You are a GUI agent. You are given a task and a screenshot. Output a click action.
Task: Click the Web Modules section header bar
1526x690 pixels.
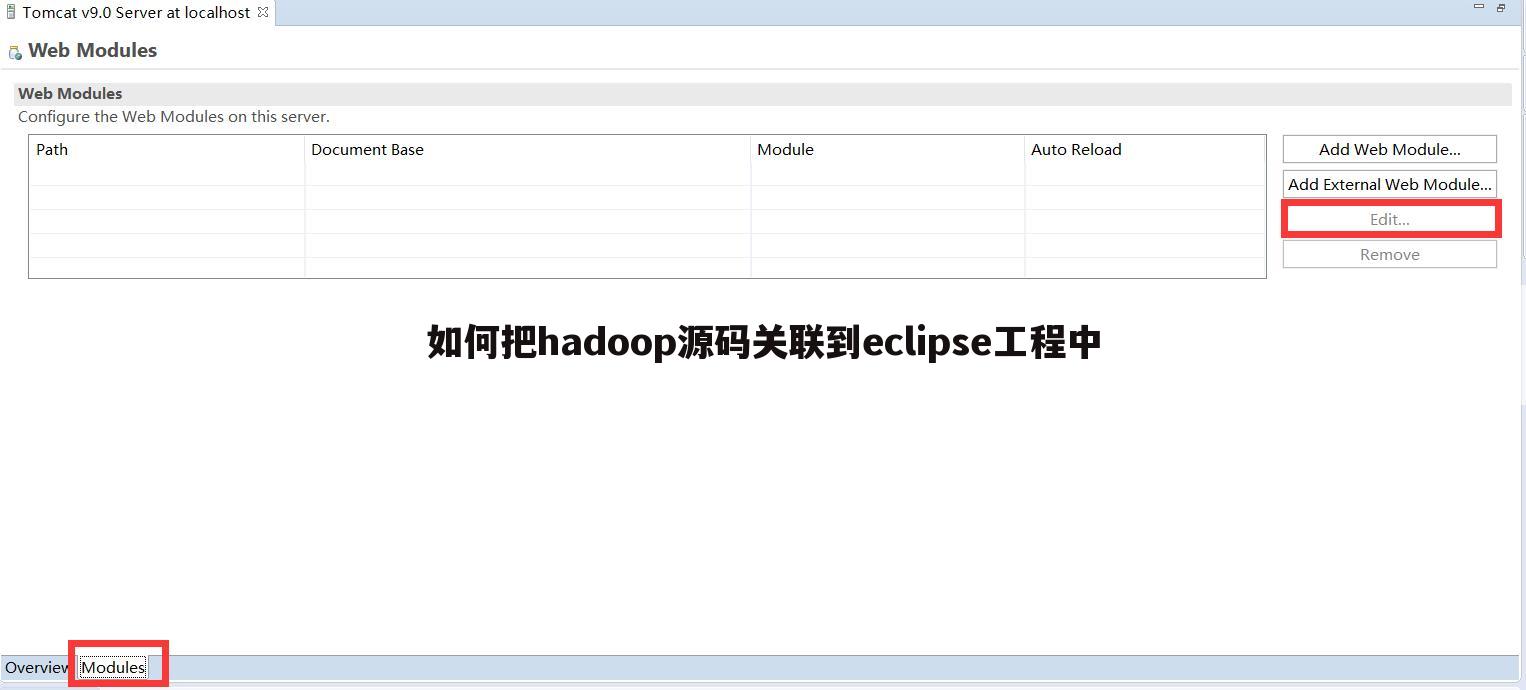(x=400, y=93)
